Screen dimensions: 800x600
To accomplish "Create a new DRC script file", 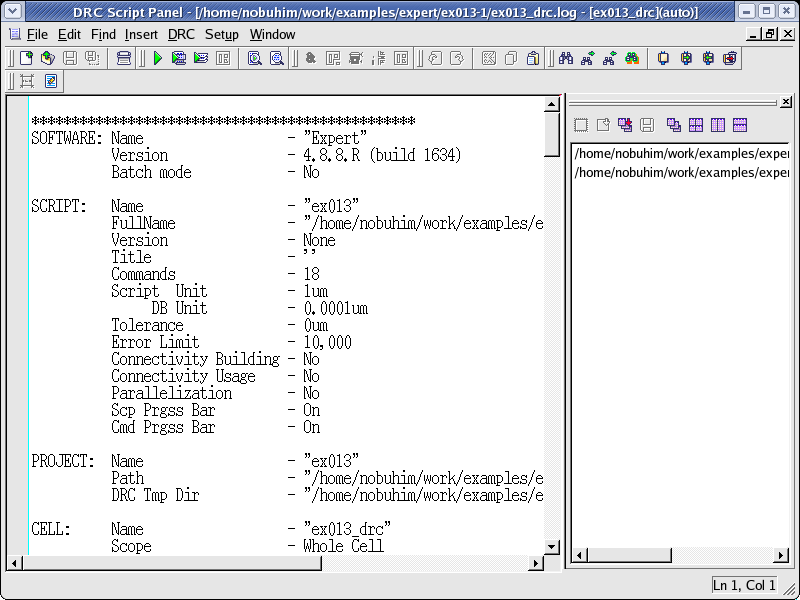I will coord(26,58).
